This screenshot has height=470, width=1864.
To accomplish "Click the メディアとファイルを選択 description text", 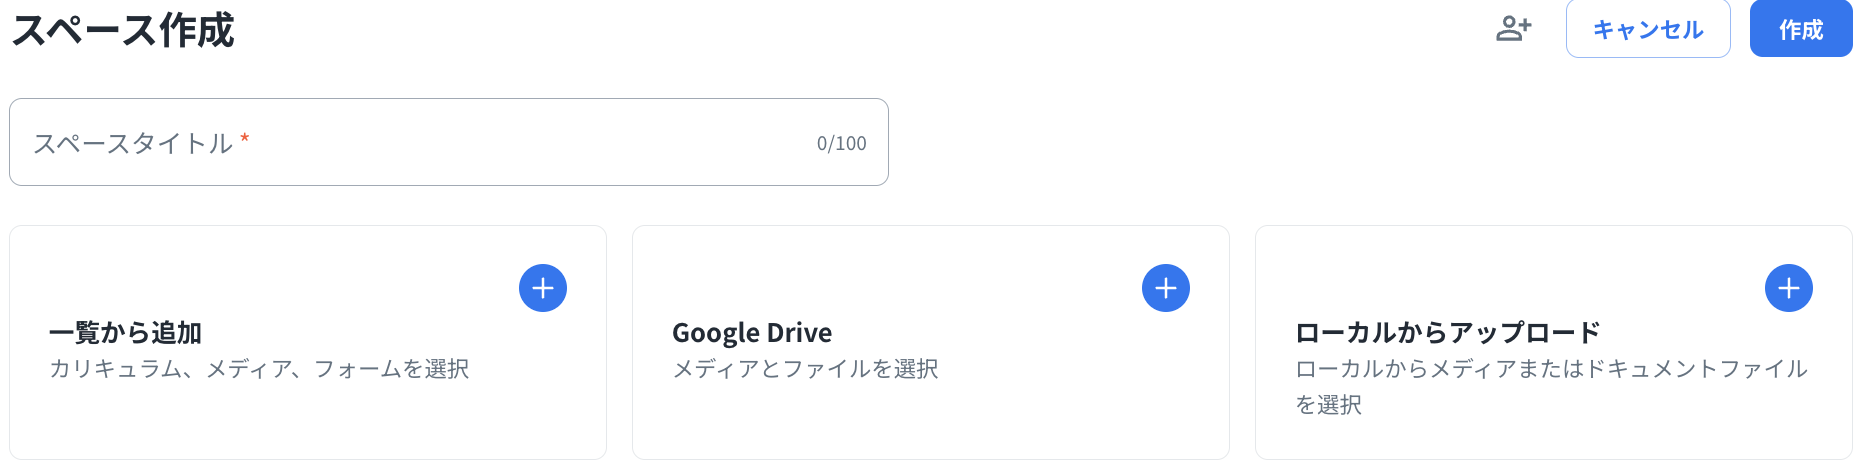I will 805,369.
